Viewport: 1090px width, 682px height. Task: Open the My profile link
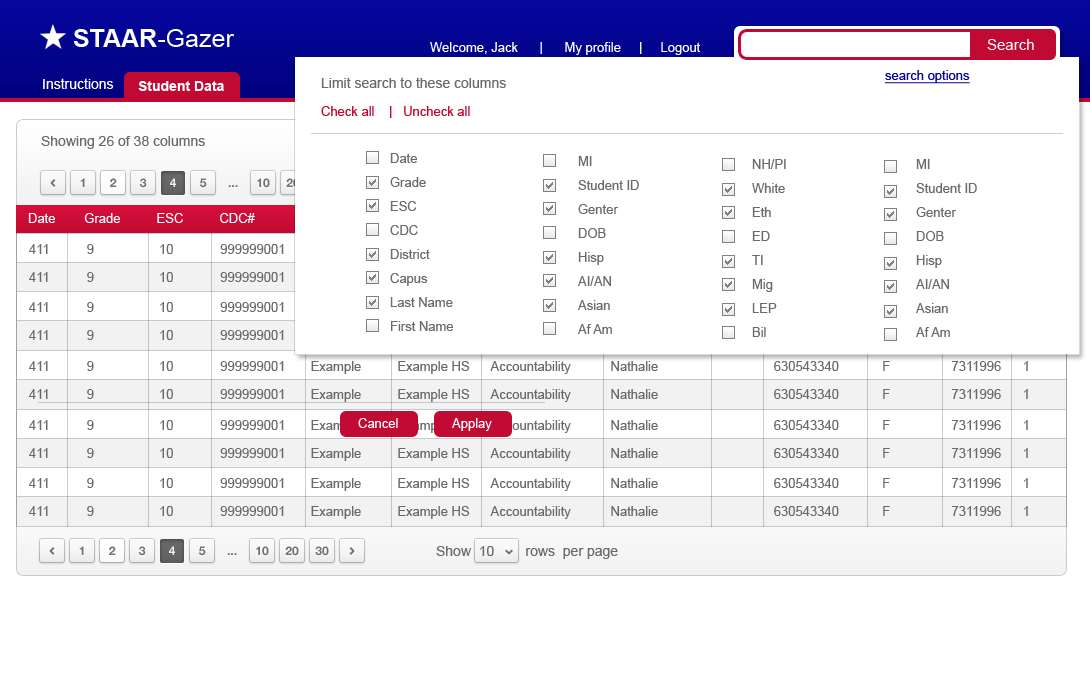(592, 48)
